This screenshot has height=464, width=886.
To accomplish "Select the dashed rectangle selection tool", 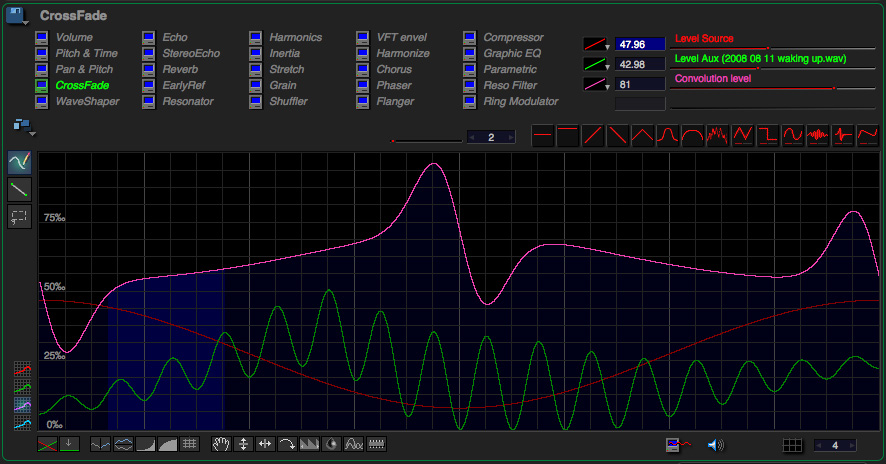I will click(x=19, y=216).
